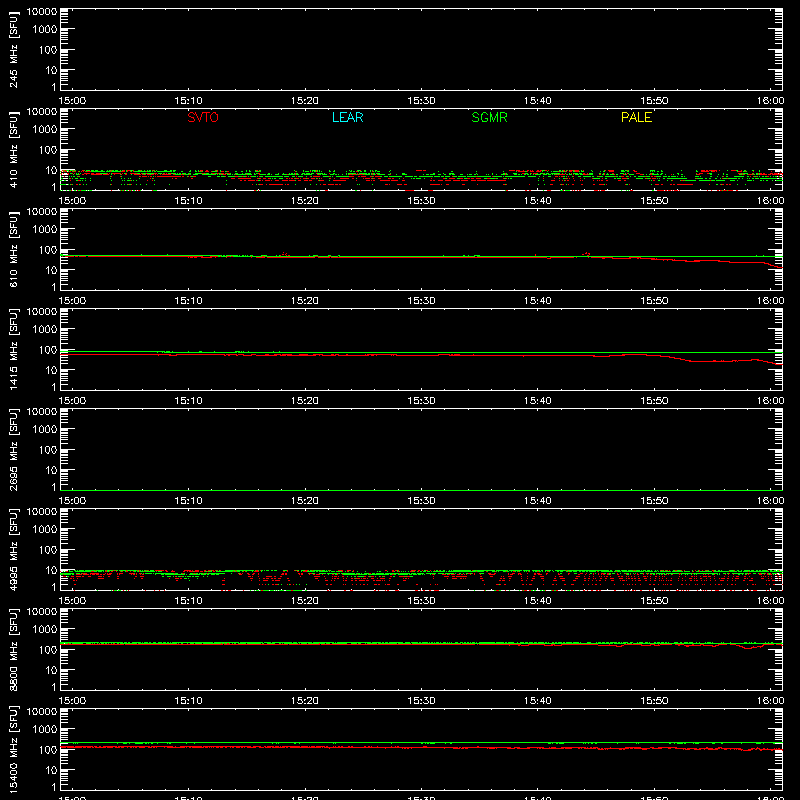Select 15:30 label under the 1415 MHz panel

[x=421, y=401]
